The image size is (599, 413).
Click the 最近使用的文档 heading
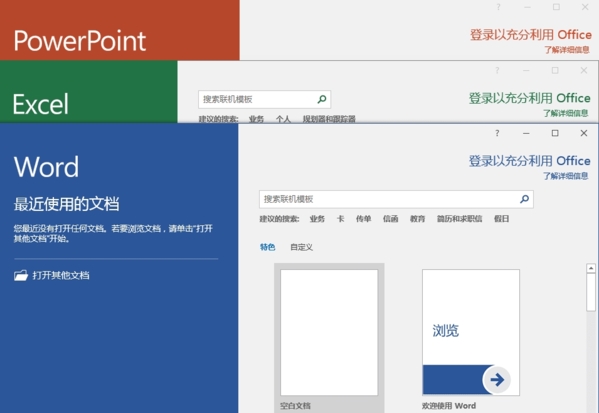(66, 204)
